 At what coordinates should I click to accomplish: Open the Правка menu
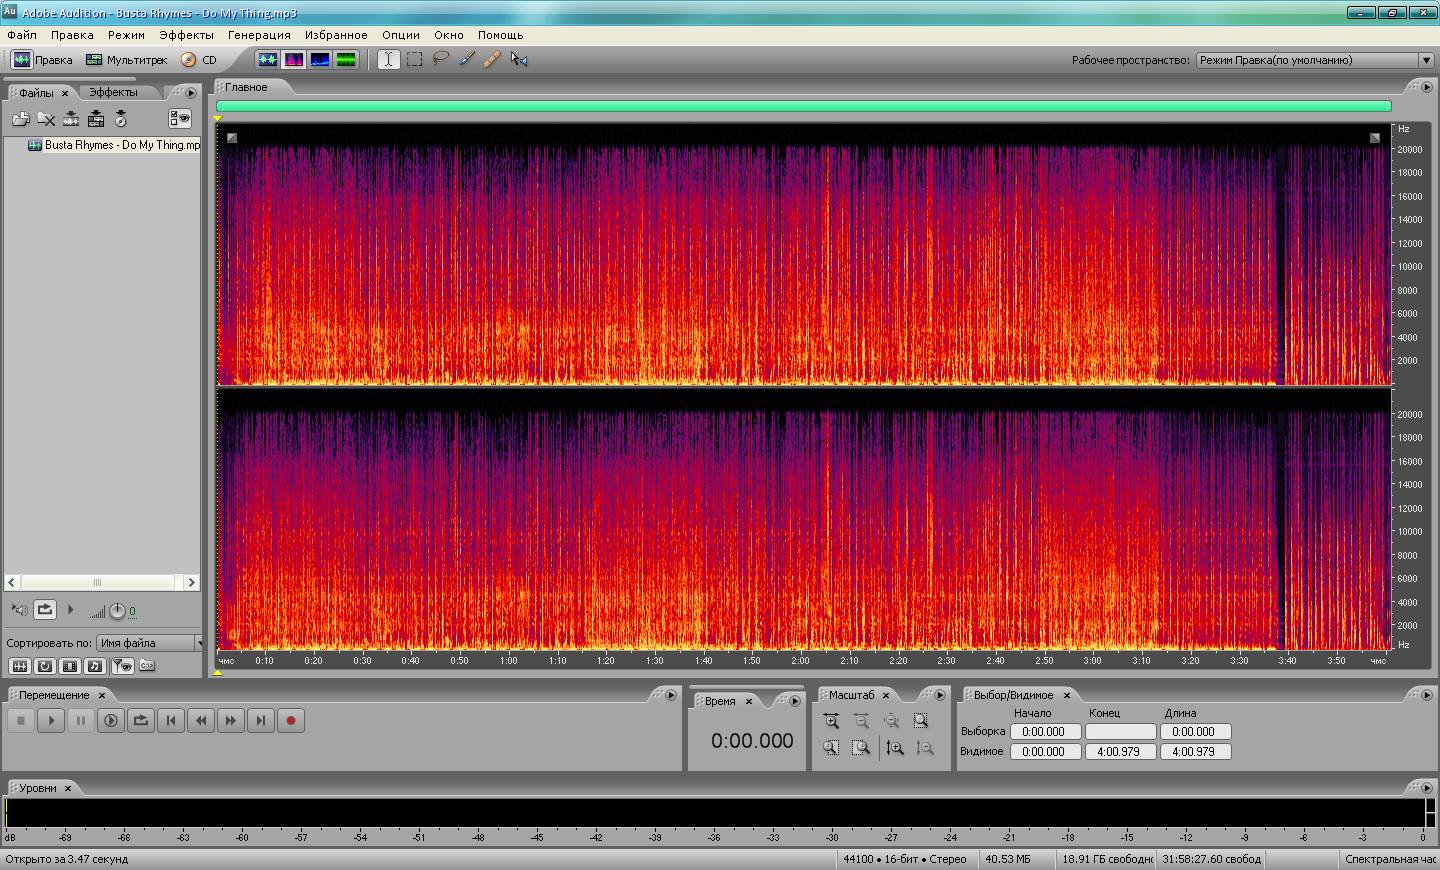(72, 35)
